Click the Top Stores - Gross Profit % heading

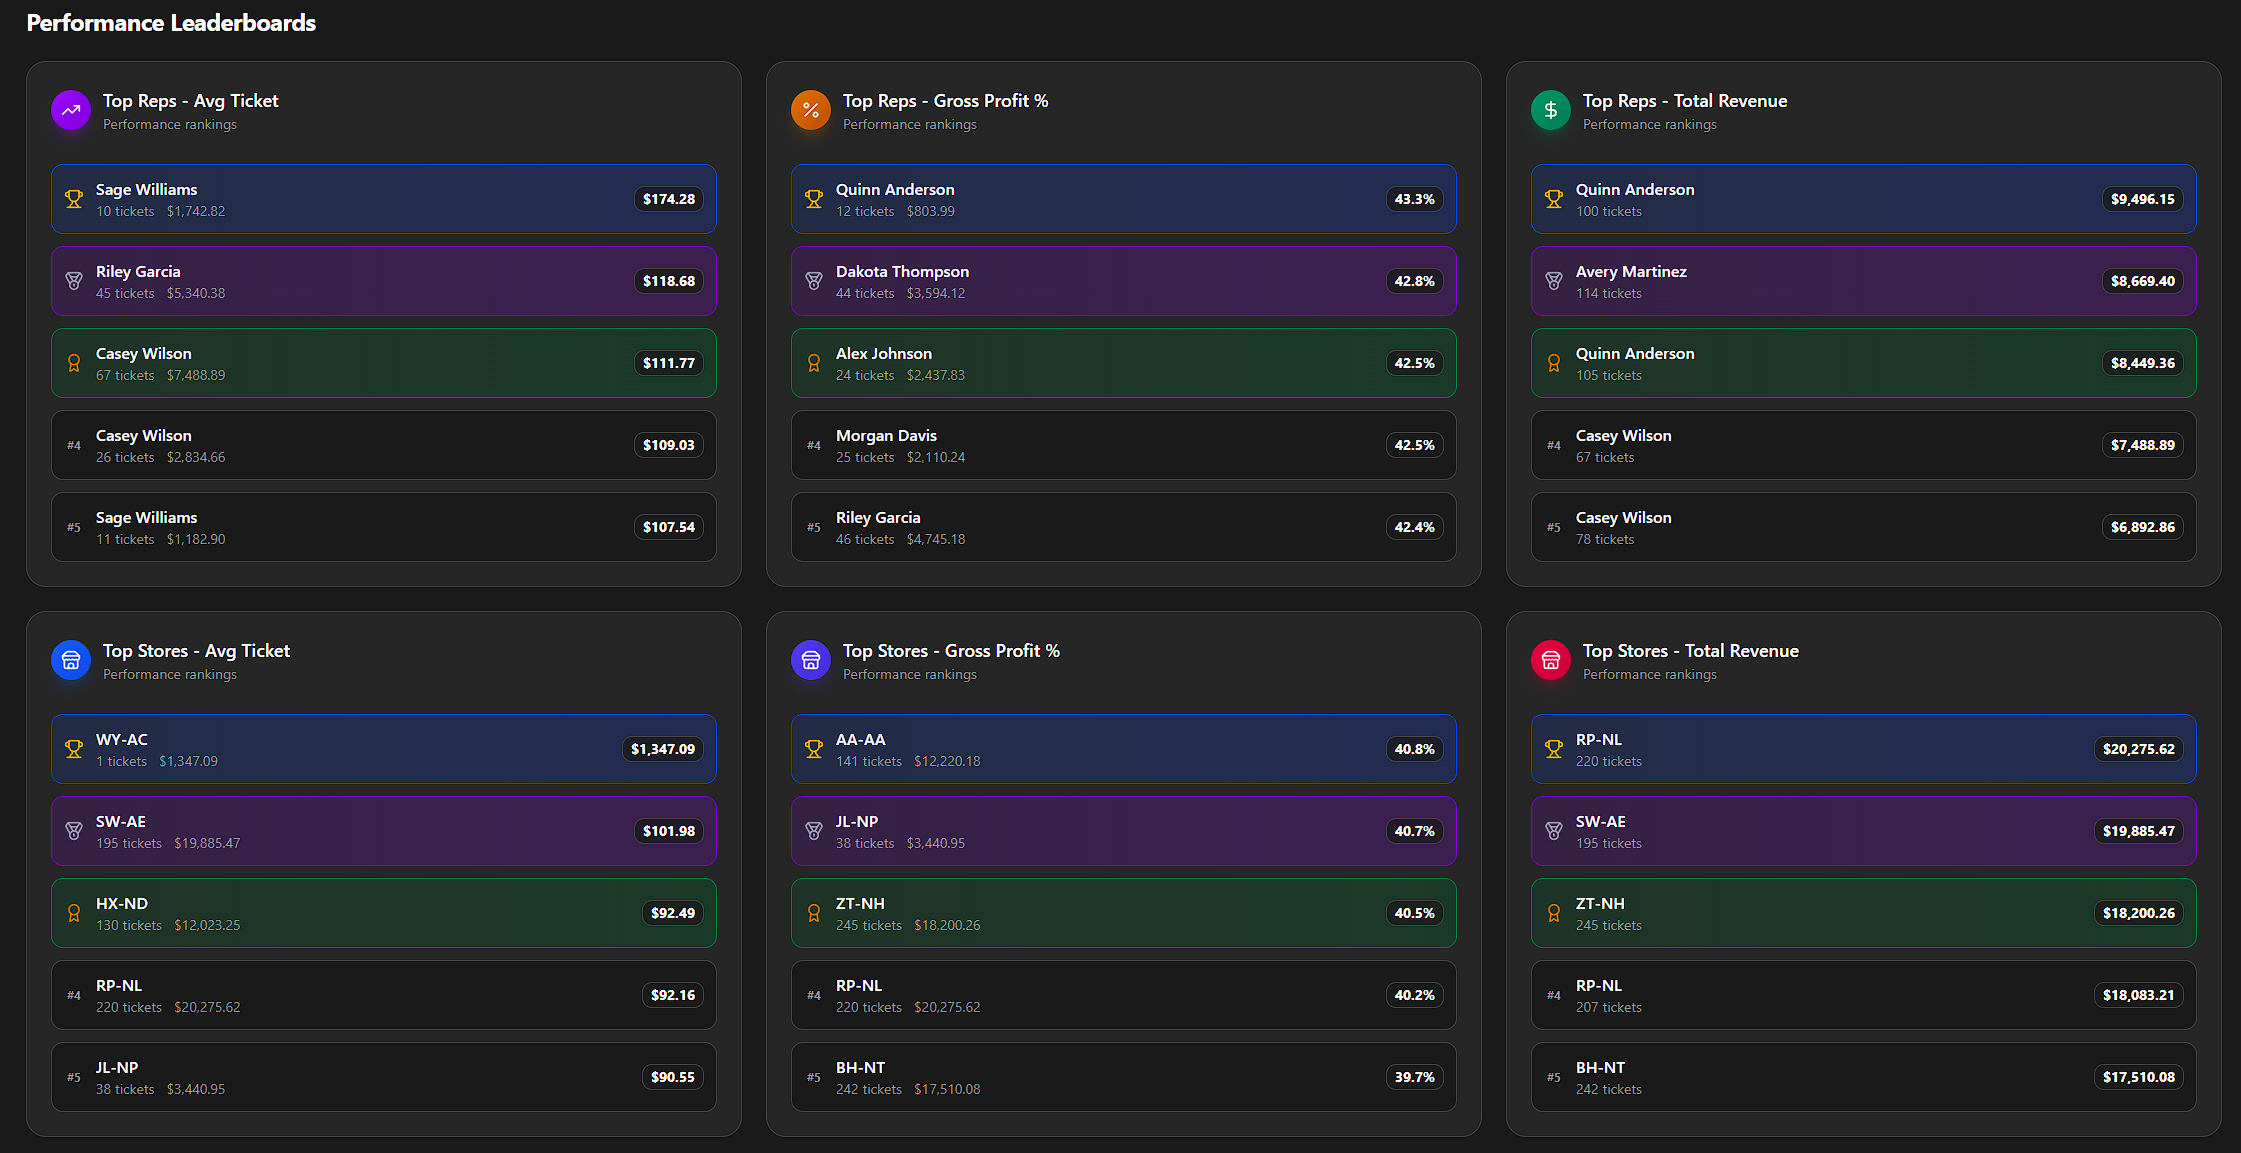click(951, 651)
